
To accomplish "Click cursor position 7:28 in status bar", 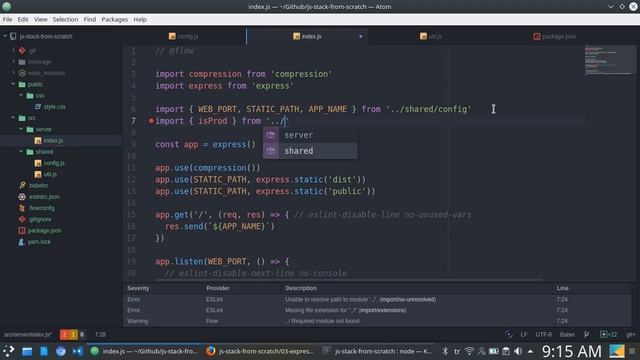I will click(100, 335).
